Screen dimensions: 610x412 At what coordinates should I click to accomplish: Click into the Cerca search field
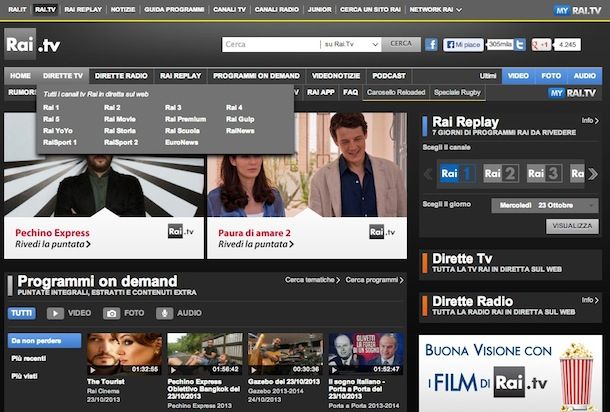(271, 44)
